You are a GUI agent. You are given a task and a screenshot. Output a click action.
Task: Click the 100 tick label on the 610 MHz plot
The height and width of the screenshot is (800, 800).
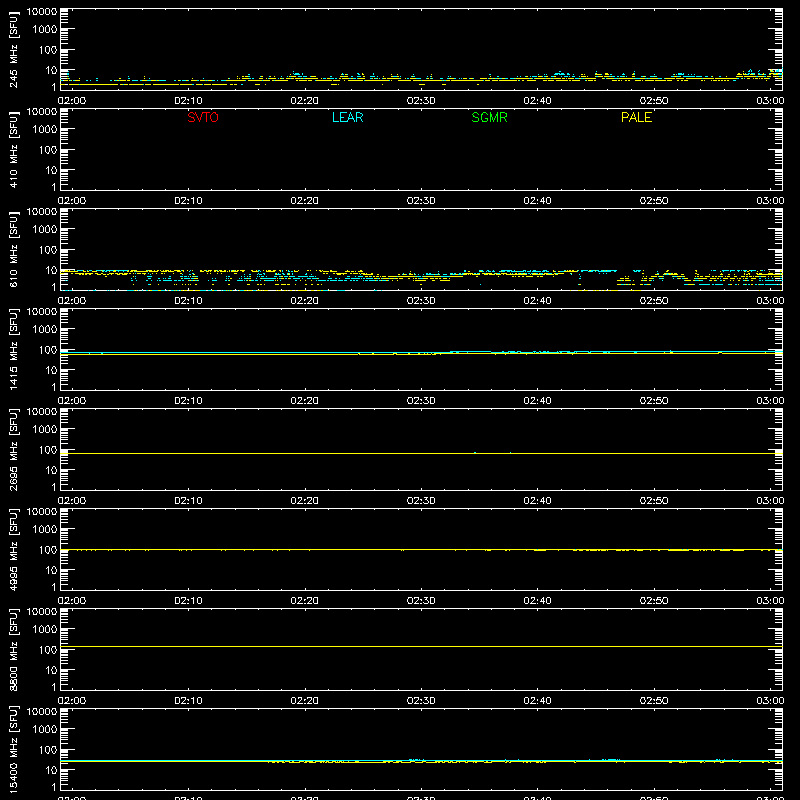point(48,250)
